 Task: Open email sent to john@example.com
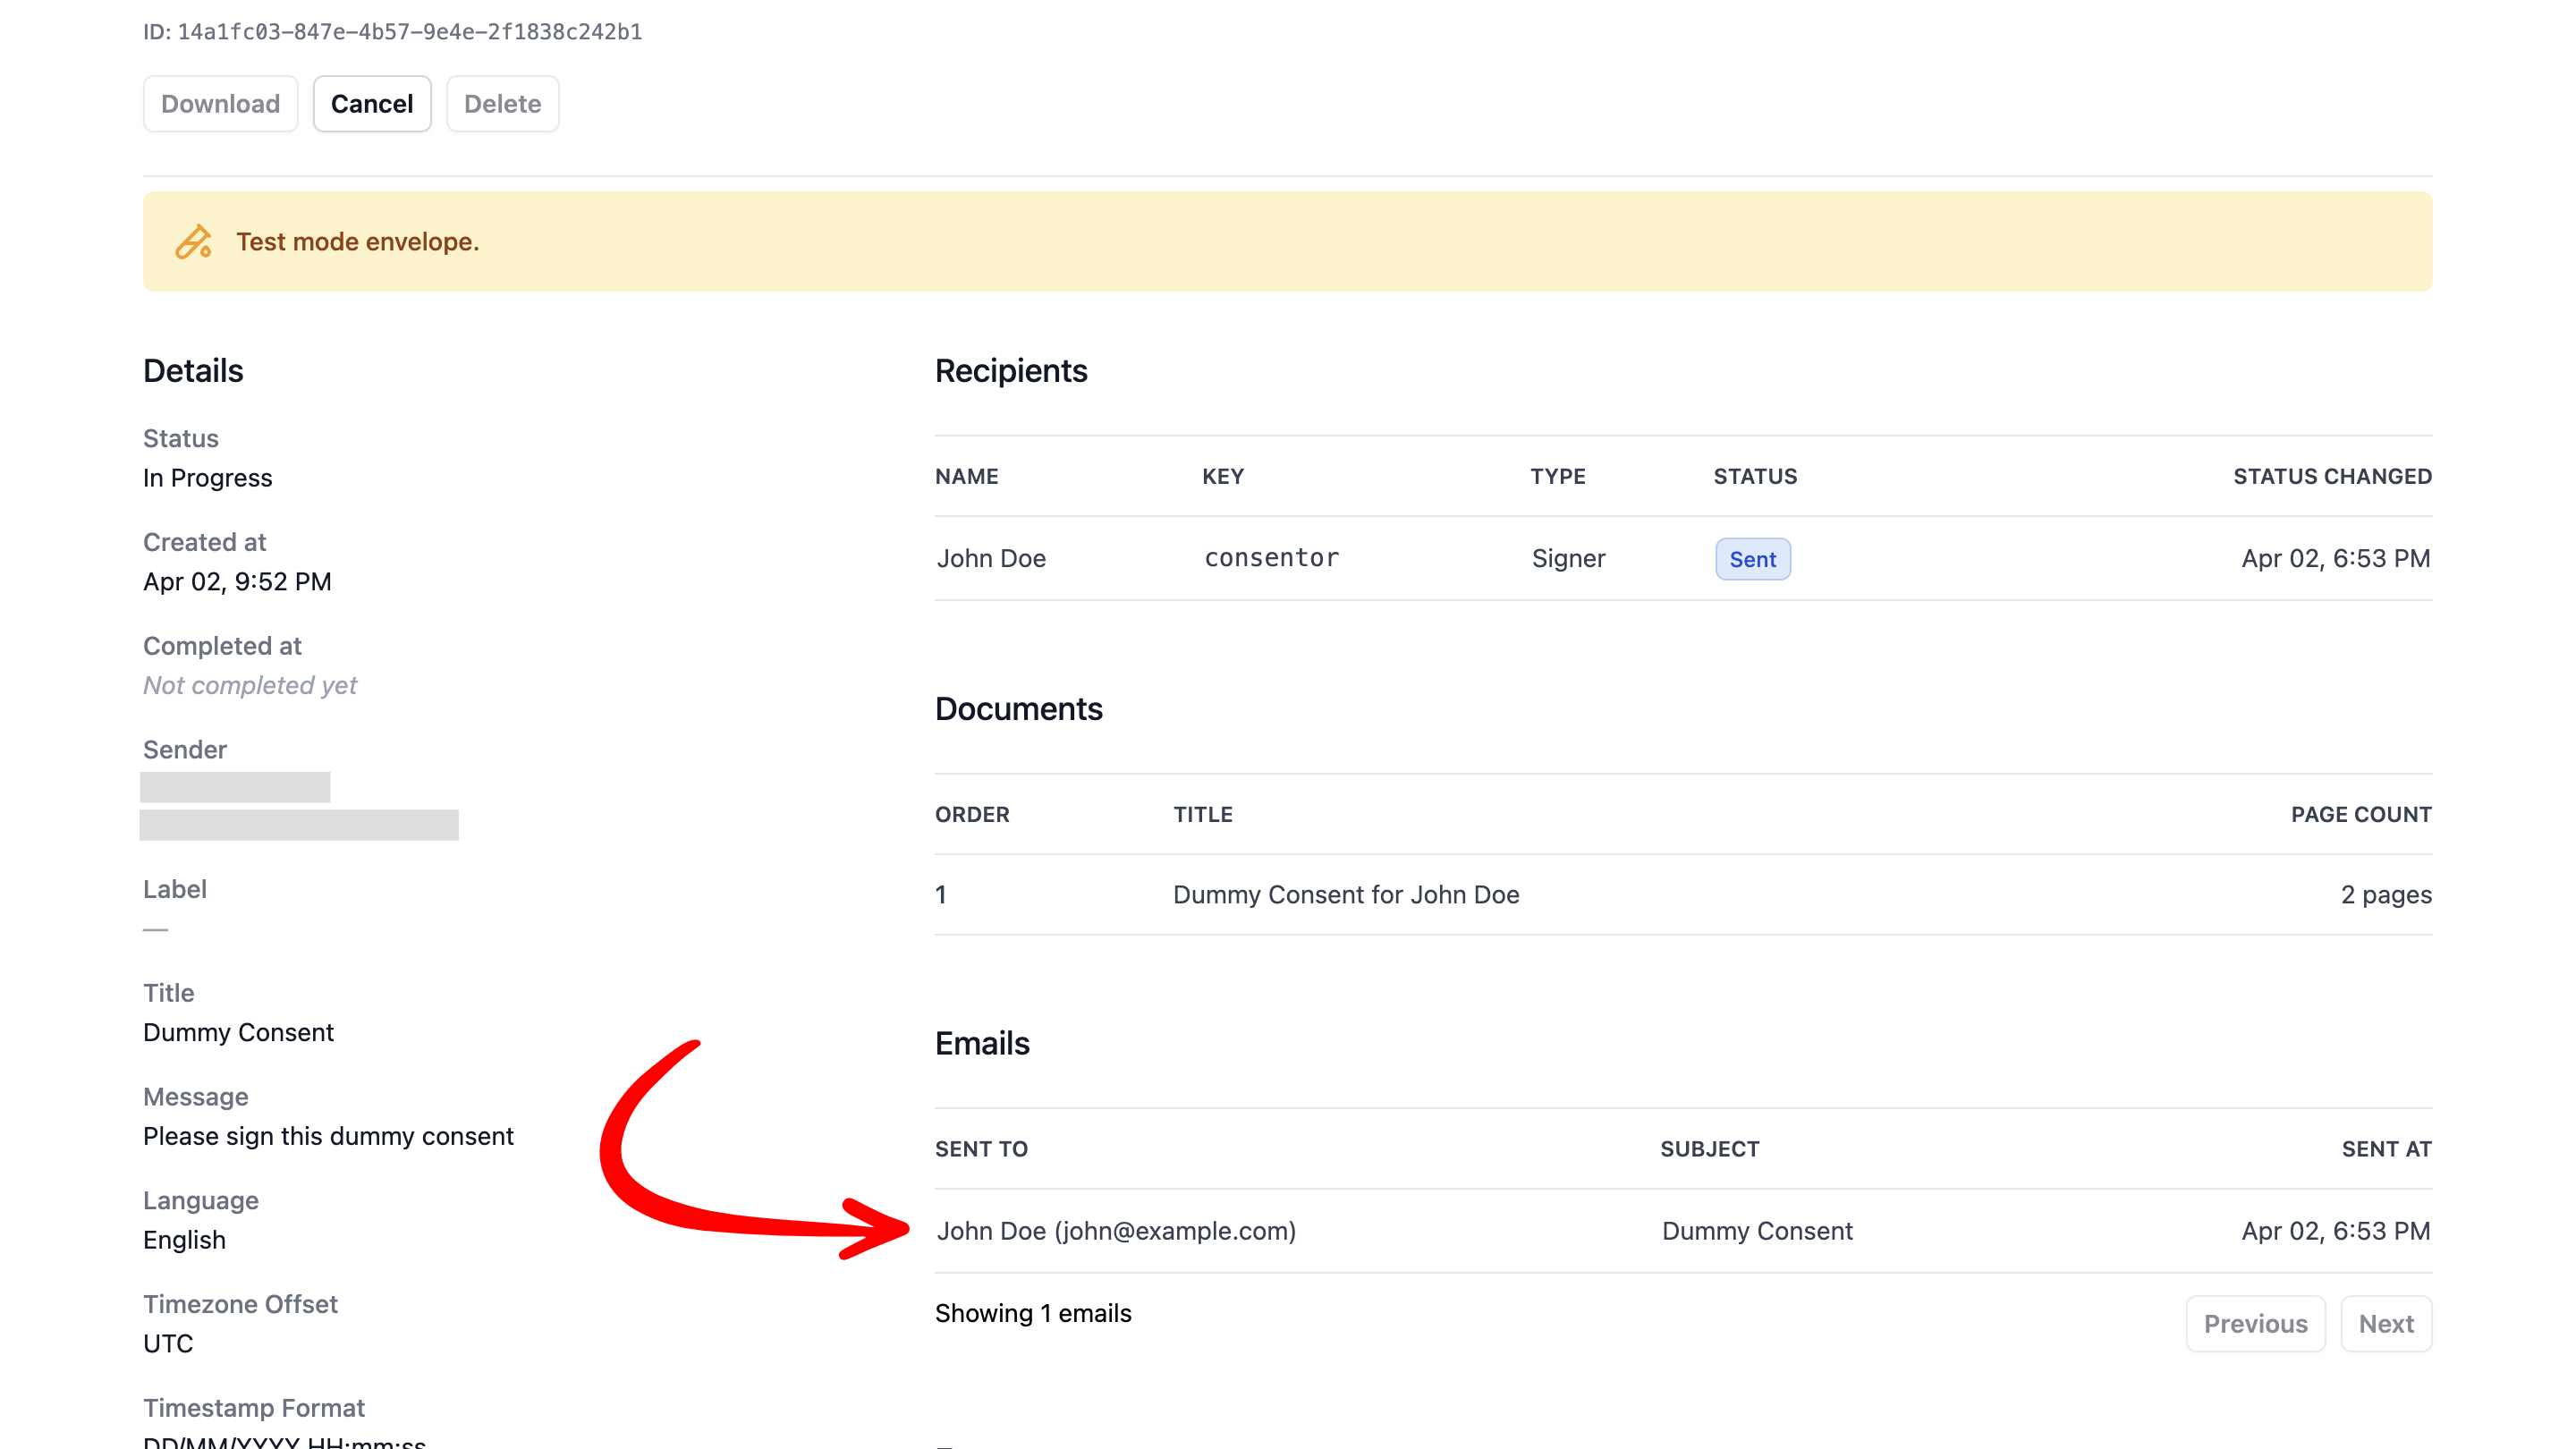(1115, 1230)
